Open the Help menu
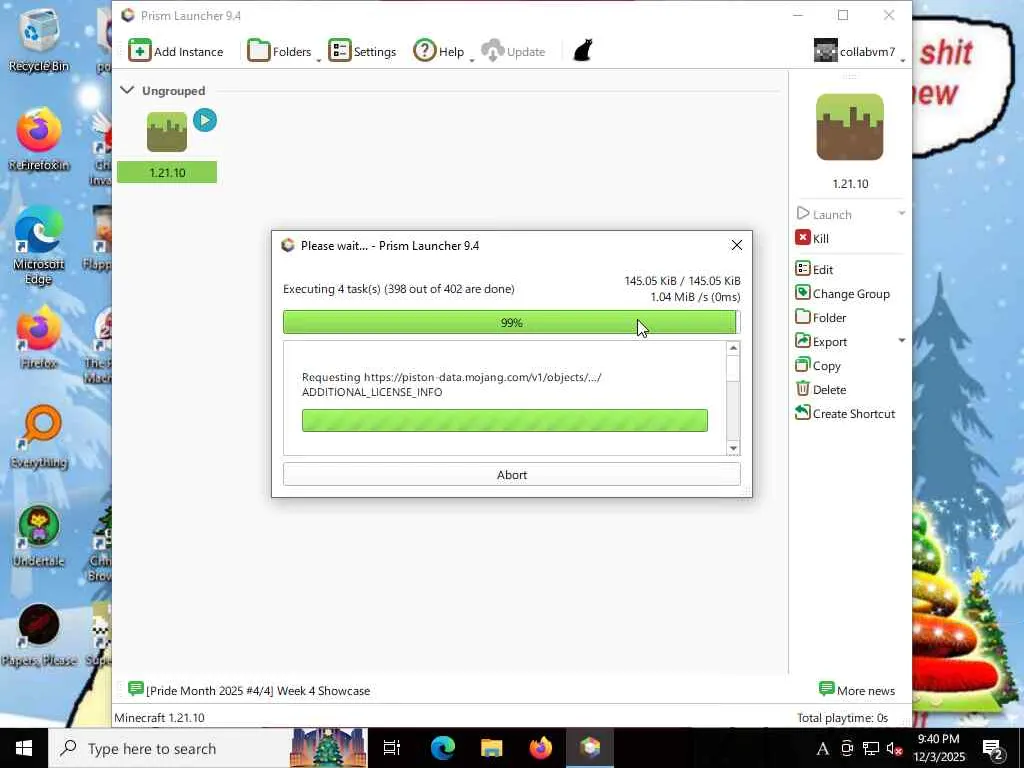Screen dimensions: 1024x768 pos(439,52)
